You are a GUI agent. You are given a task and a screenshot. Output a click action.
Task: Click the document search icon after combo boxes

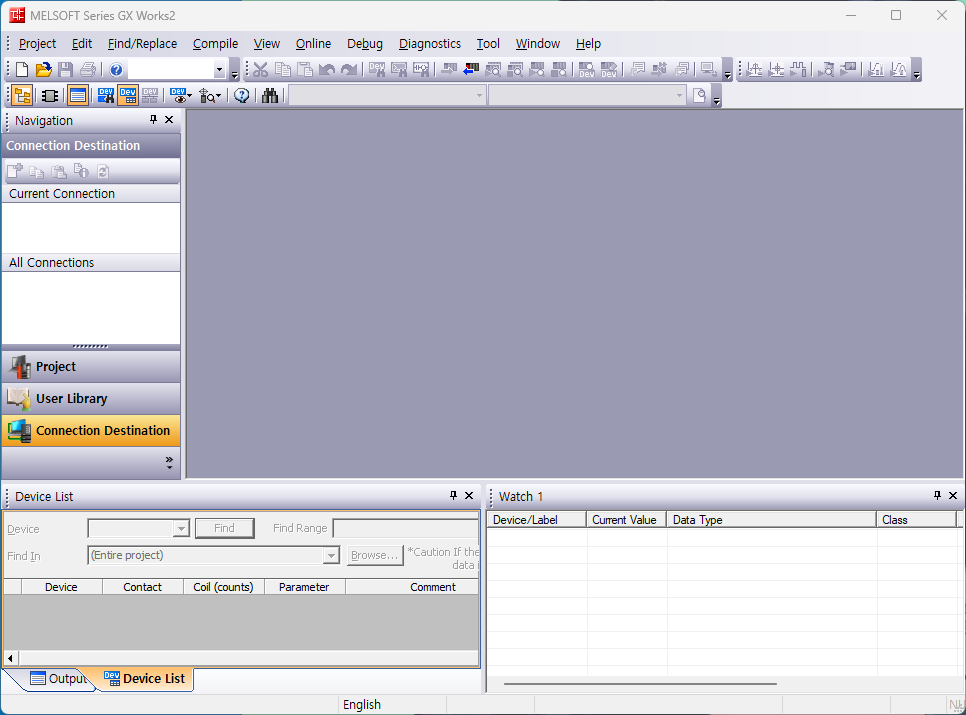pos(699,95)
